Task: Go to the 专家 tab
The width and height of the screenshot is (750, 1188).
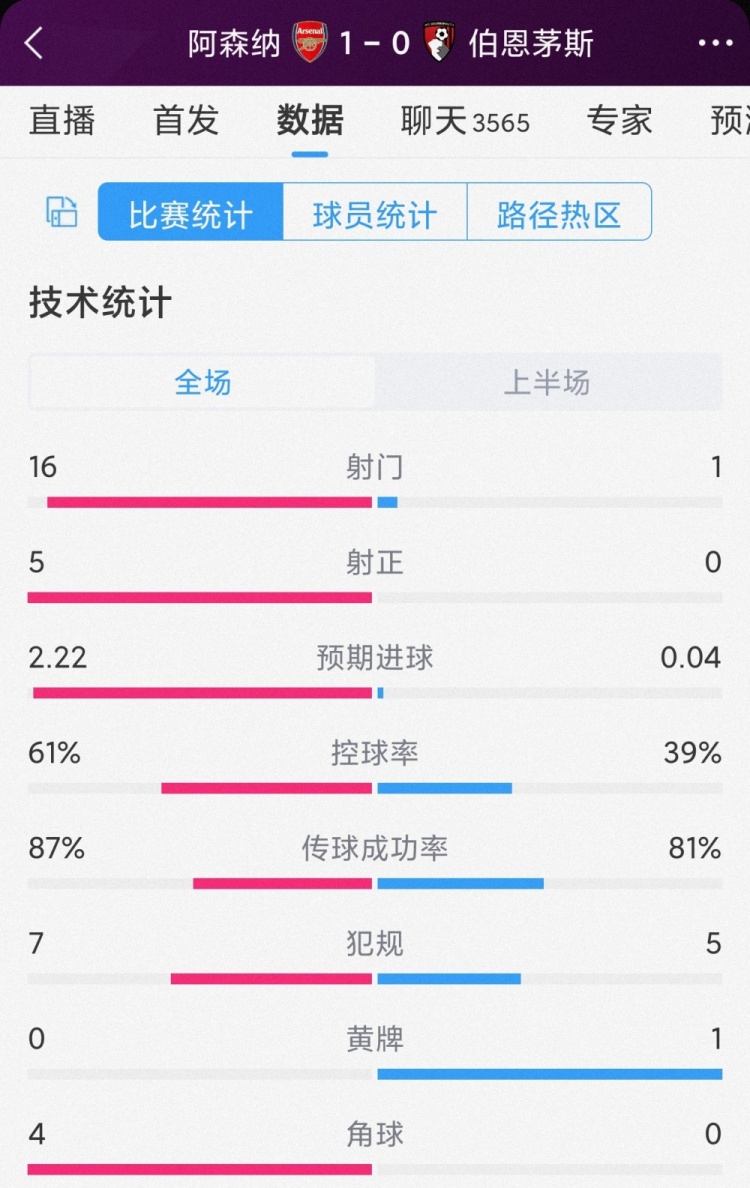Action: (619, 120)
